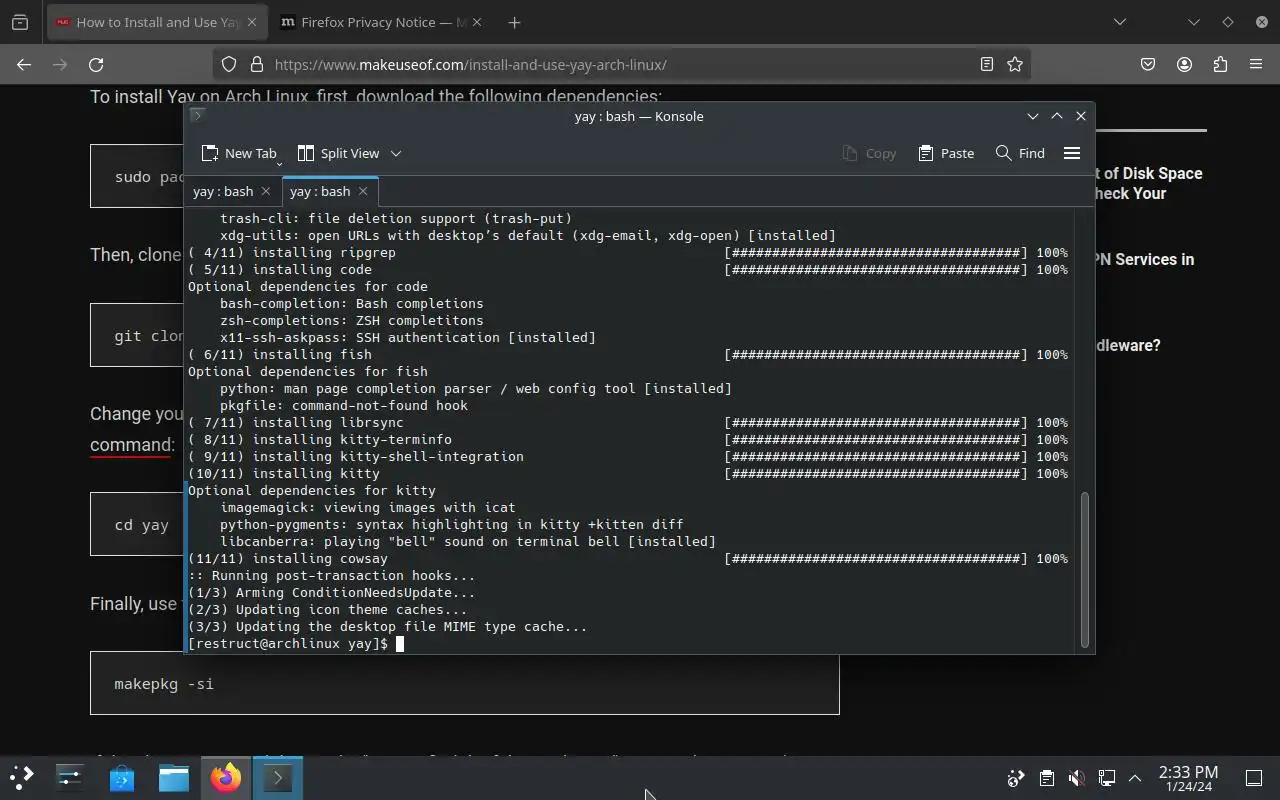The image size is (1280, 800).
Task: Click the 'dleware?' sidebar article link
Action: coord(1128,345)
